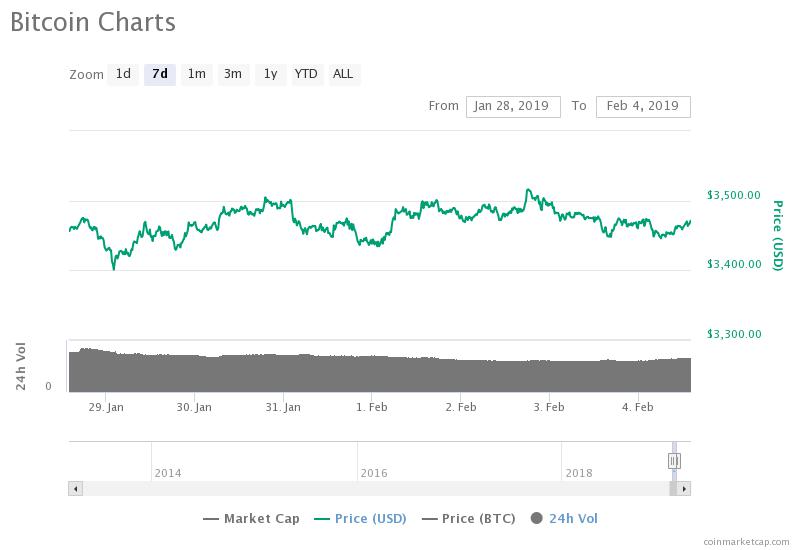Toggle Price (BTC) series in legend
This screenshot has height=550, width=800.
(468, 519)
